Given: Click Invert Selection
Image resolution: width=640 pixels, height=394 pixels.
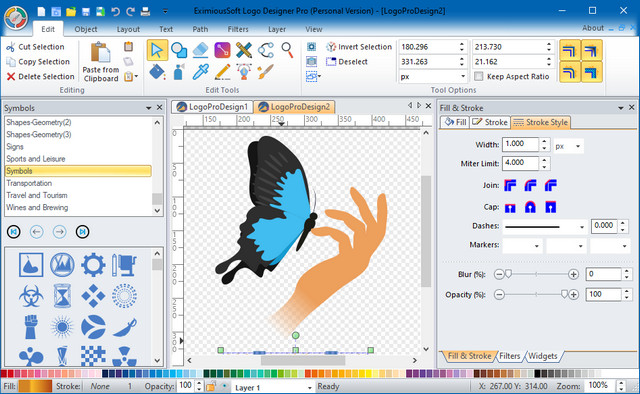Looking at the screenshot, I should pyautogui.click(x=359, y=47).
